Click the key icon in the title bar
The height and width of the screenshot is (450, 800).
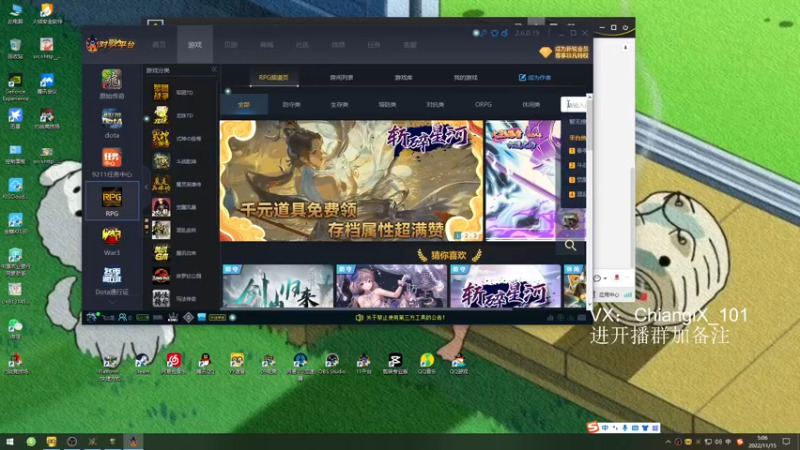click(484, 33)
